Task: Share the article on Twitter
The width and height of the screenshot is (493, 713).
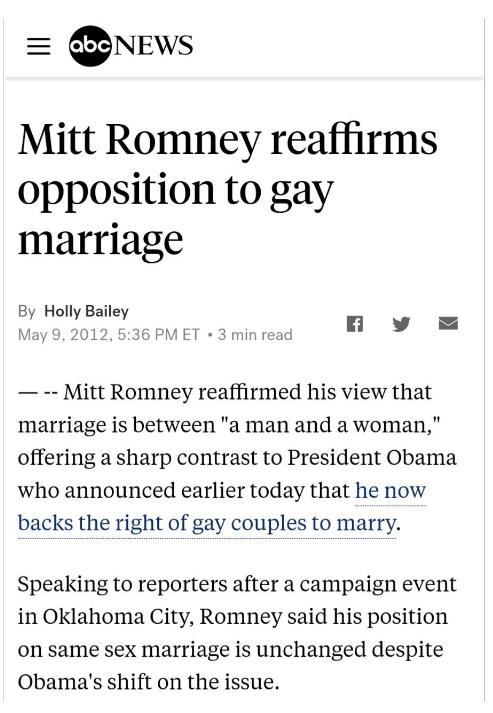Action: 401,324
